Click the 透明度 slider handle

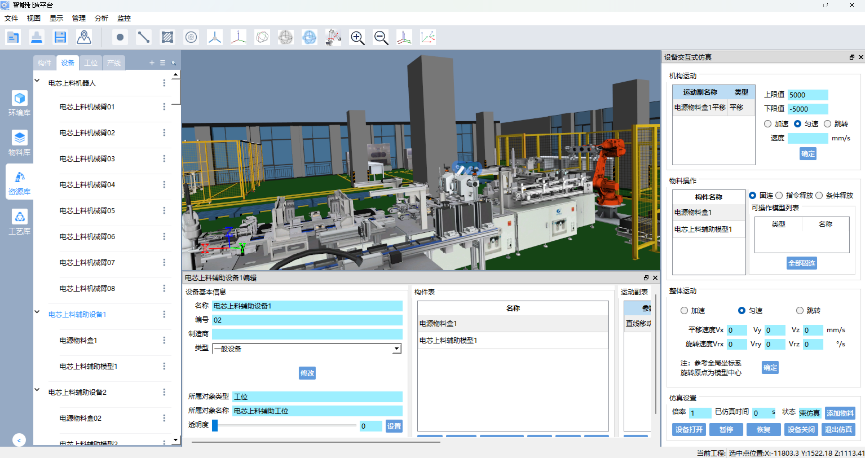click(x=215, y=425)
